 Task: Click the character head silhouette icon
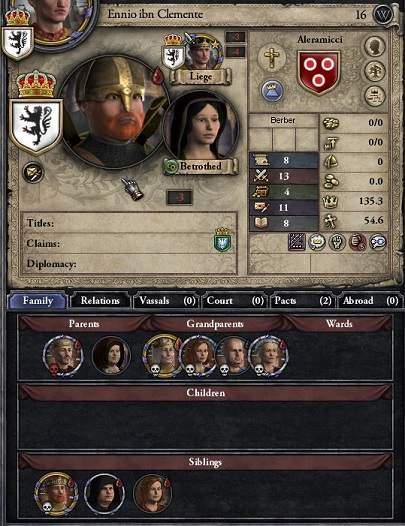pos(375,46)
